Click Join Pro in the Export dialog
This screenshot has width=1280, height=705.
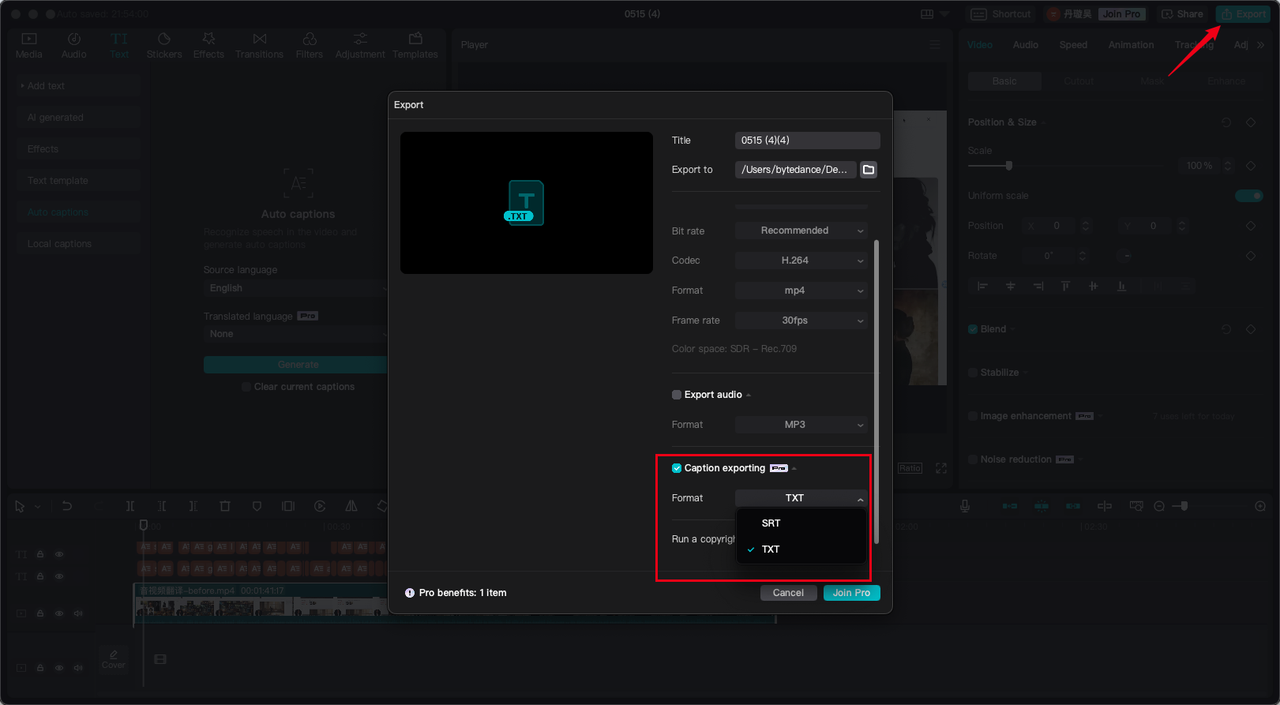pyautogui.click(x=852, y=593)
